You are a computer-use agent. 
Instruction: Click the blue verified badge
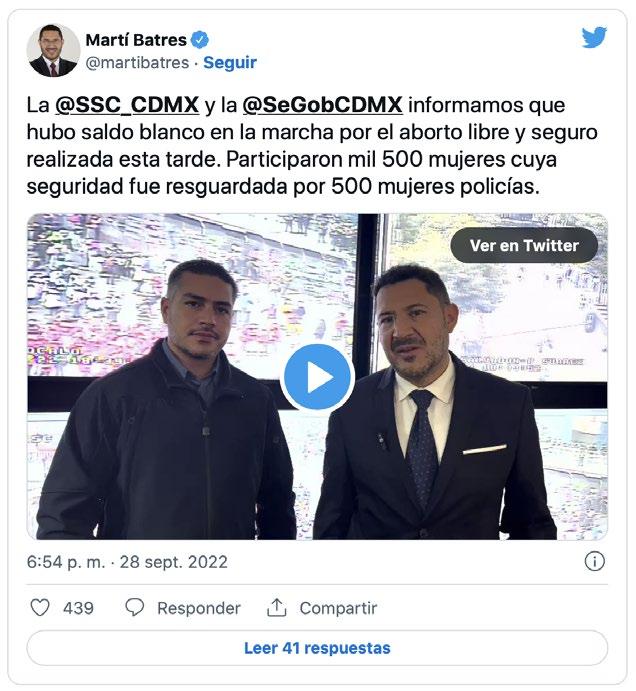[x=200, y=40]
